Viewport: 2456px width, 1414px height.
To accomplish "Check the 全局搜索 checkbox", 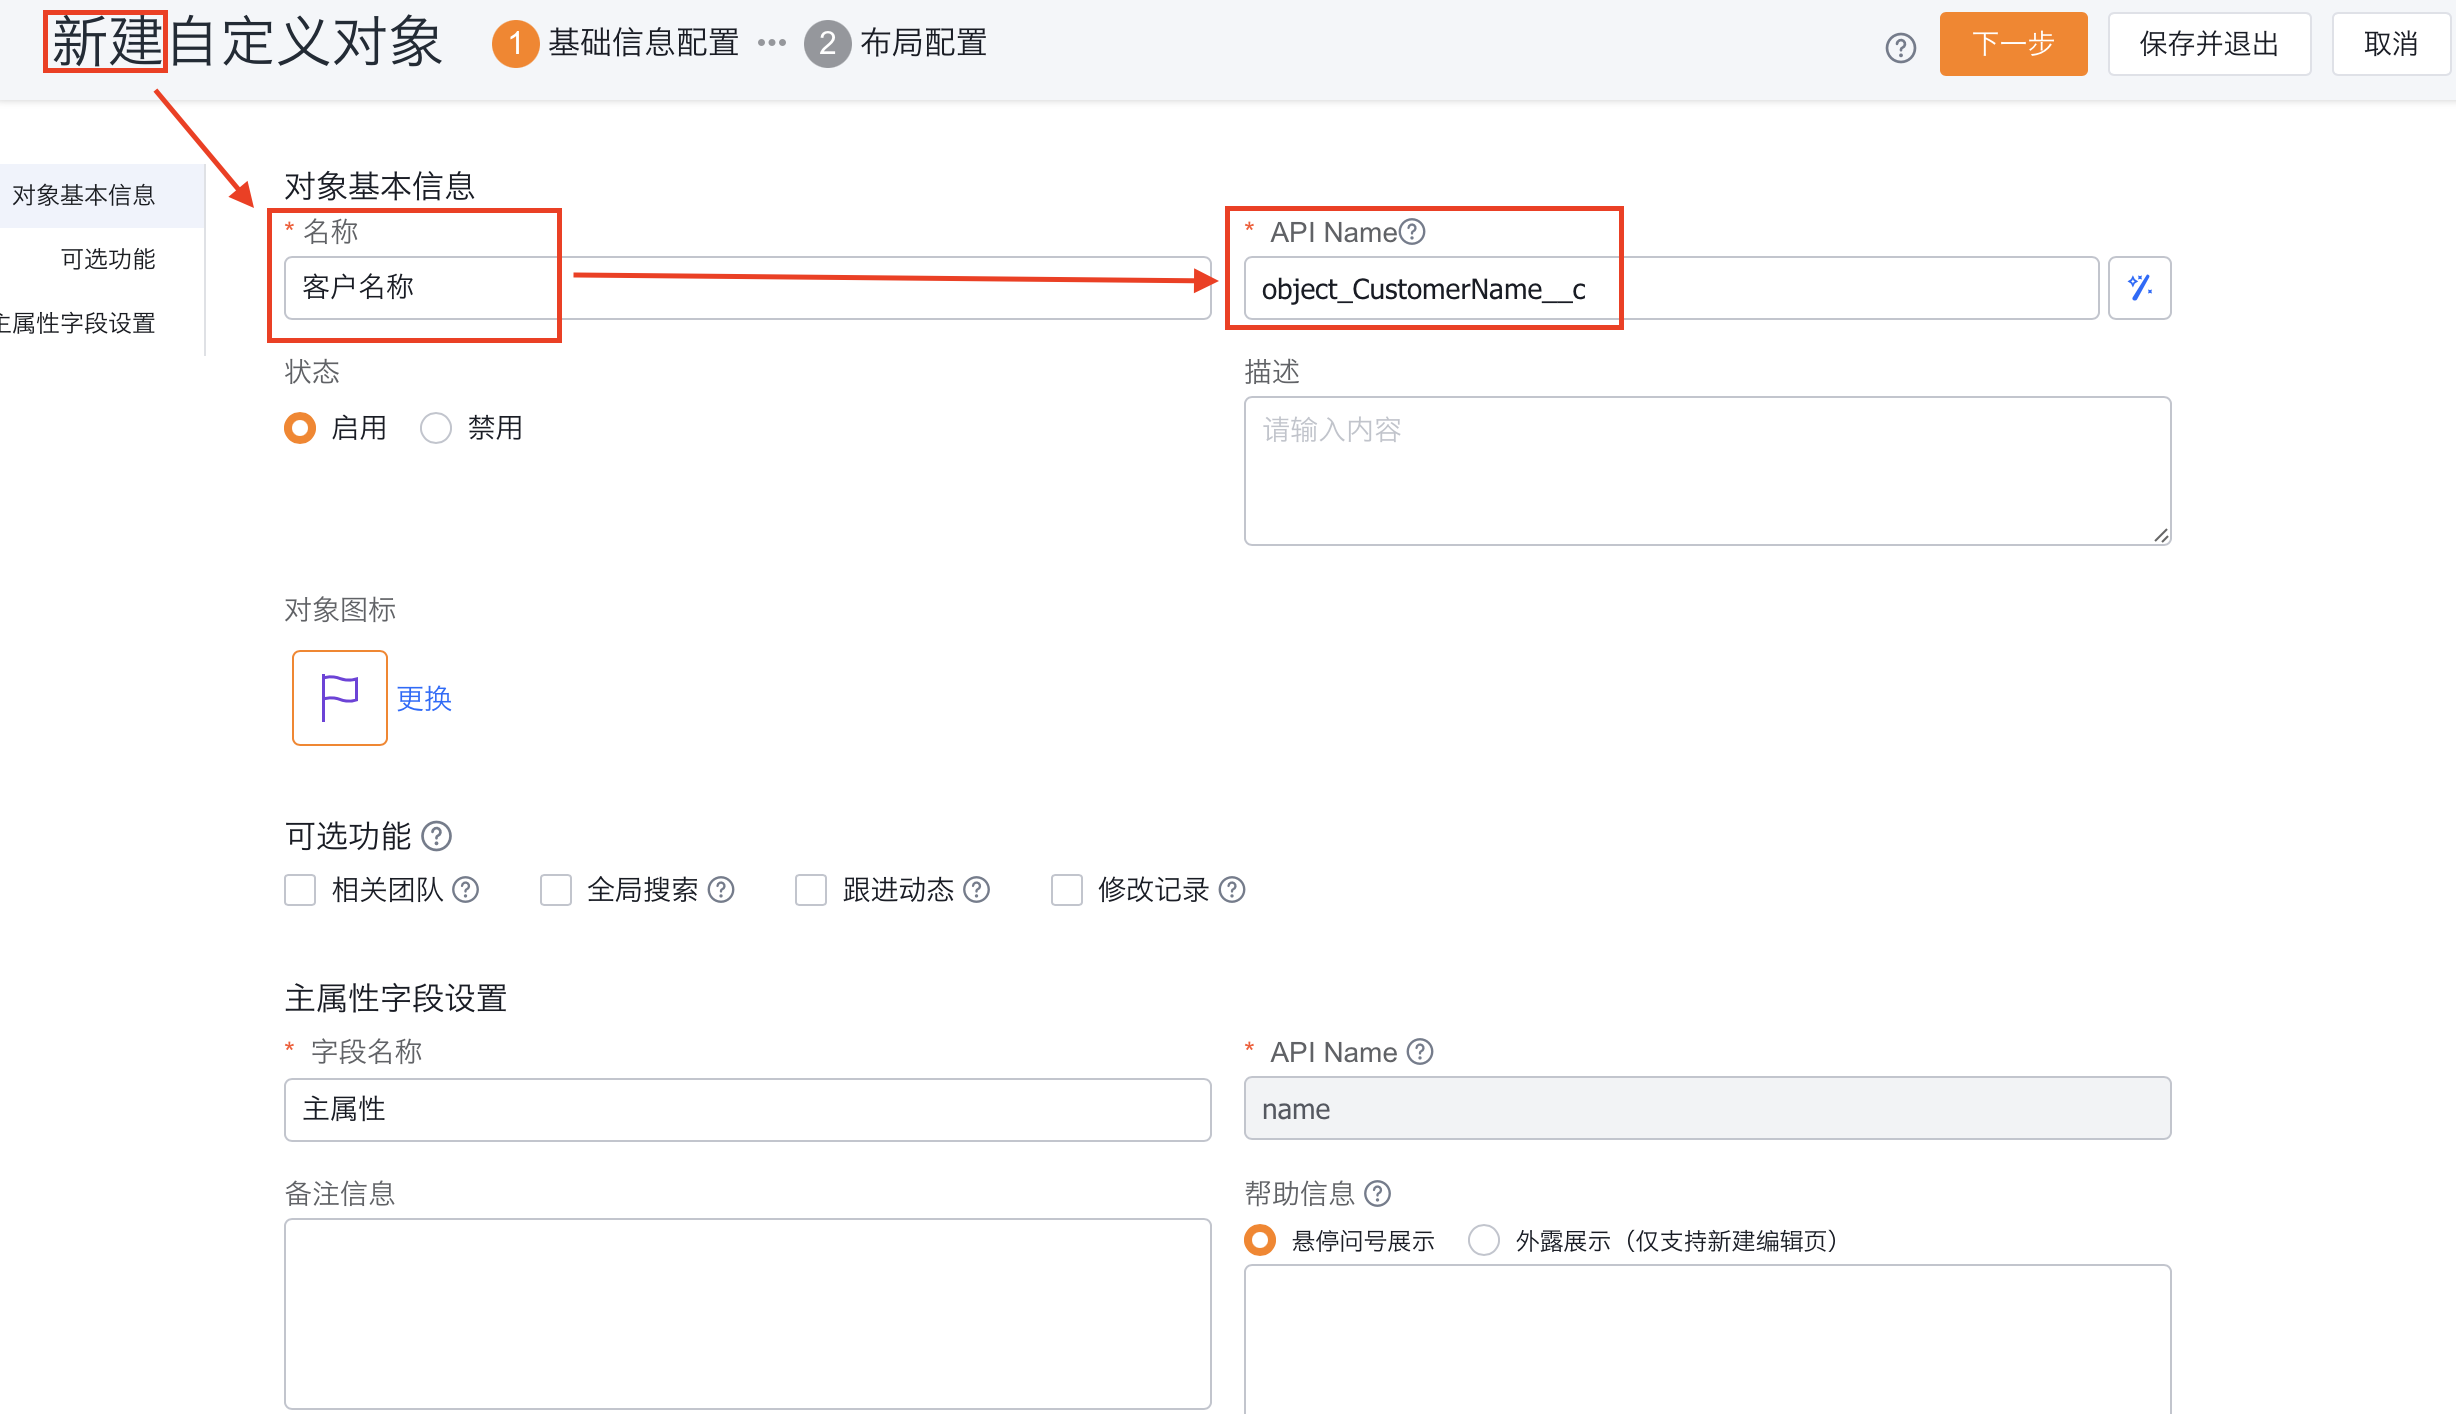I will point(557,891).
